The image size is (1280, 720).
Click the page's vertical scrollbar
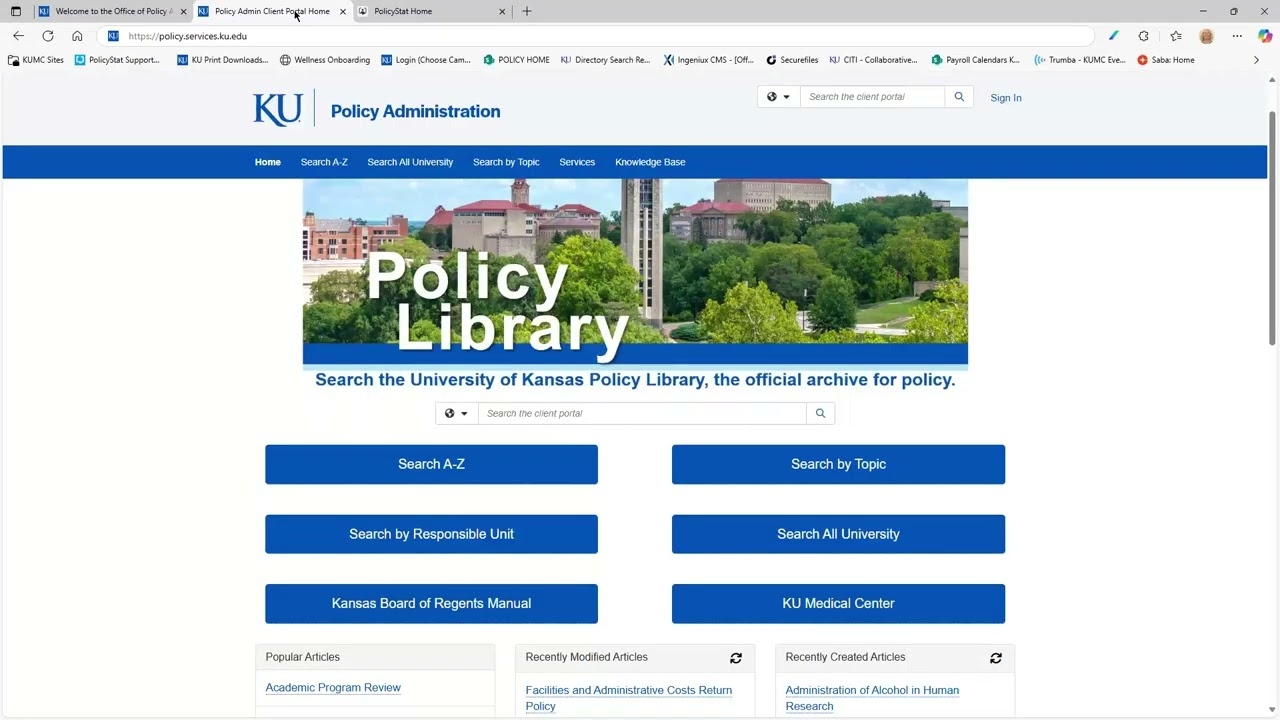point(1272,230)
